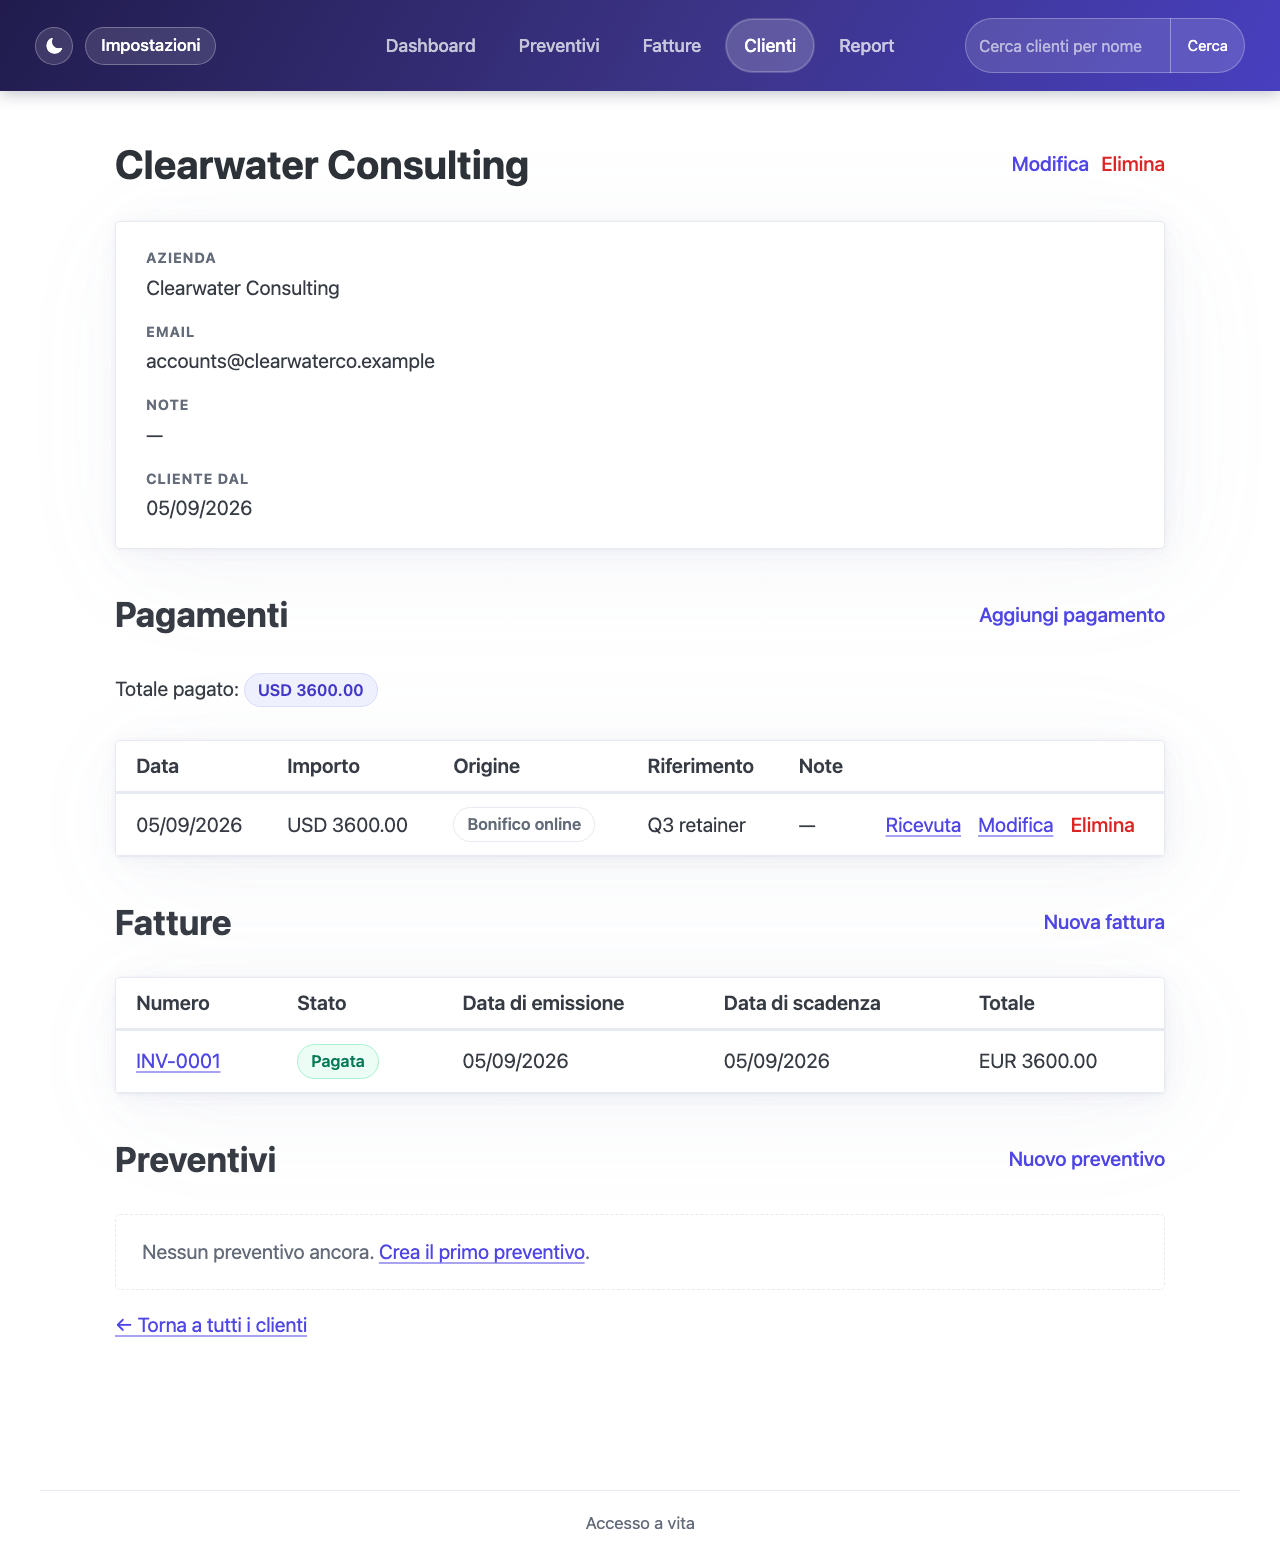The width and height of the screenshot is (1280, 1557).
Task: Toggle dark mode with moon icon
Action: click(x=54, y=46)
